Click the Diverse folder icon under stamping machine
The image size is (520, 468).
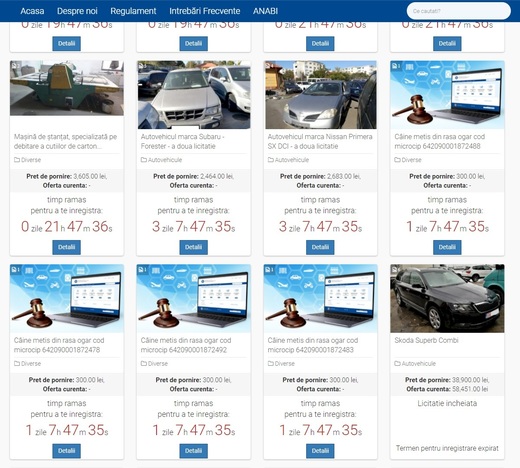coord(17,160)
